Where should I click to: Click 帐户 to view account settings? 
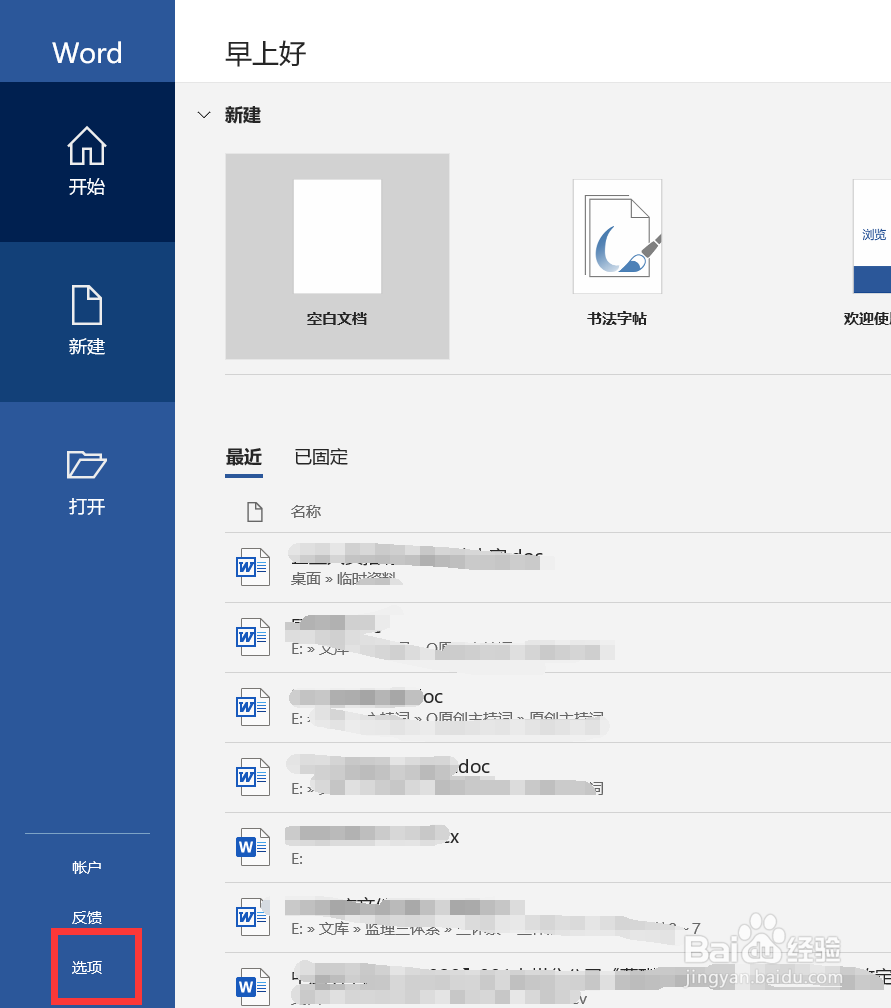pos(87,867)
